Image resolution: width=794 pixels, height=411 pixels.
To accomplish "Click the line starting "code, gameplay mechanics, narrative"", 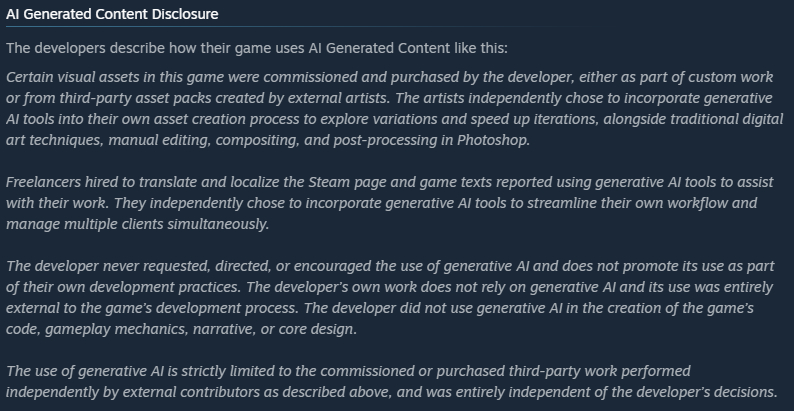I will tap(180, 329).
